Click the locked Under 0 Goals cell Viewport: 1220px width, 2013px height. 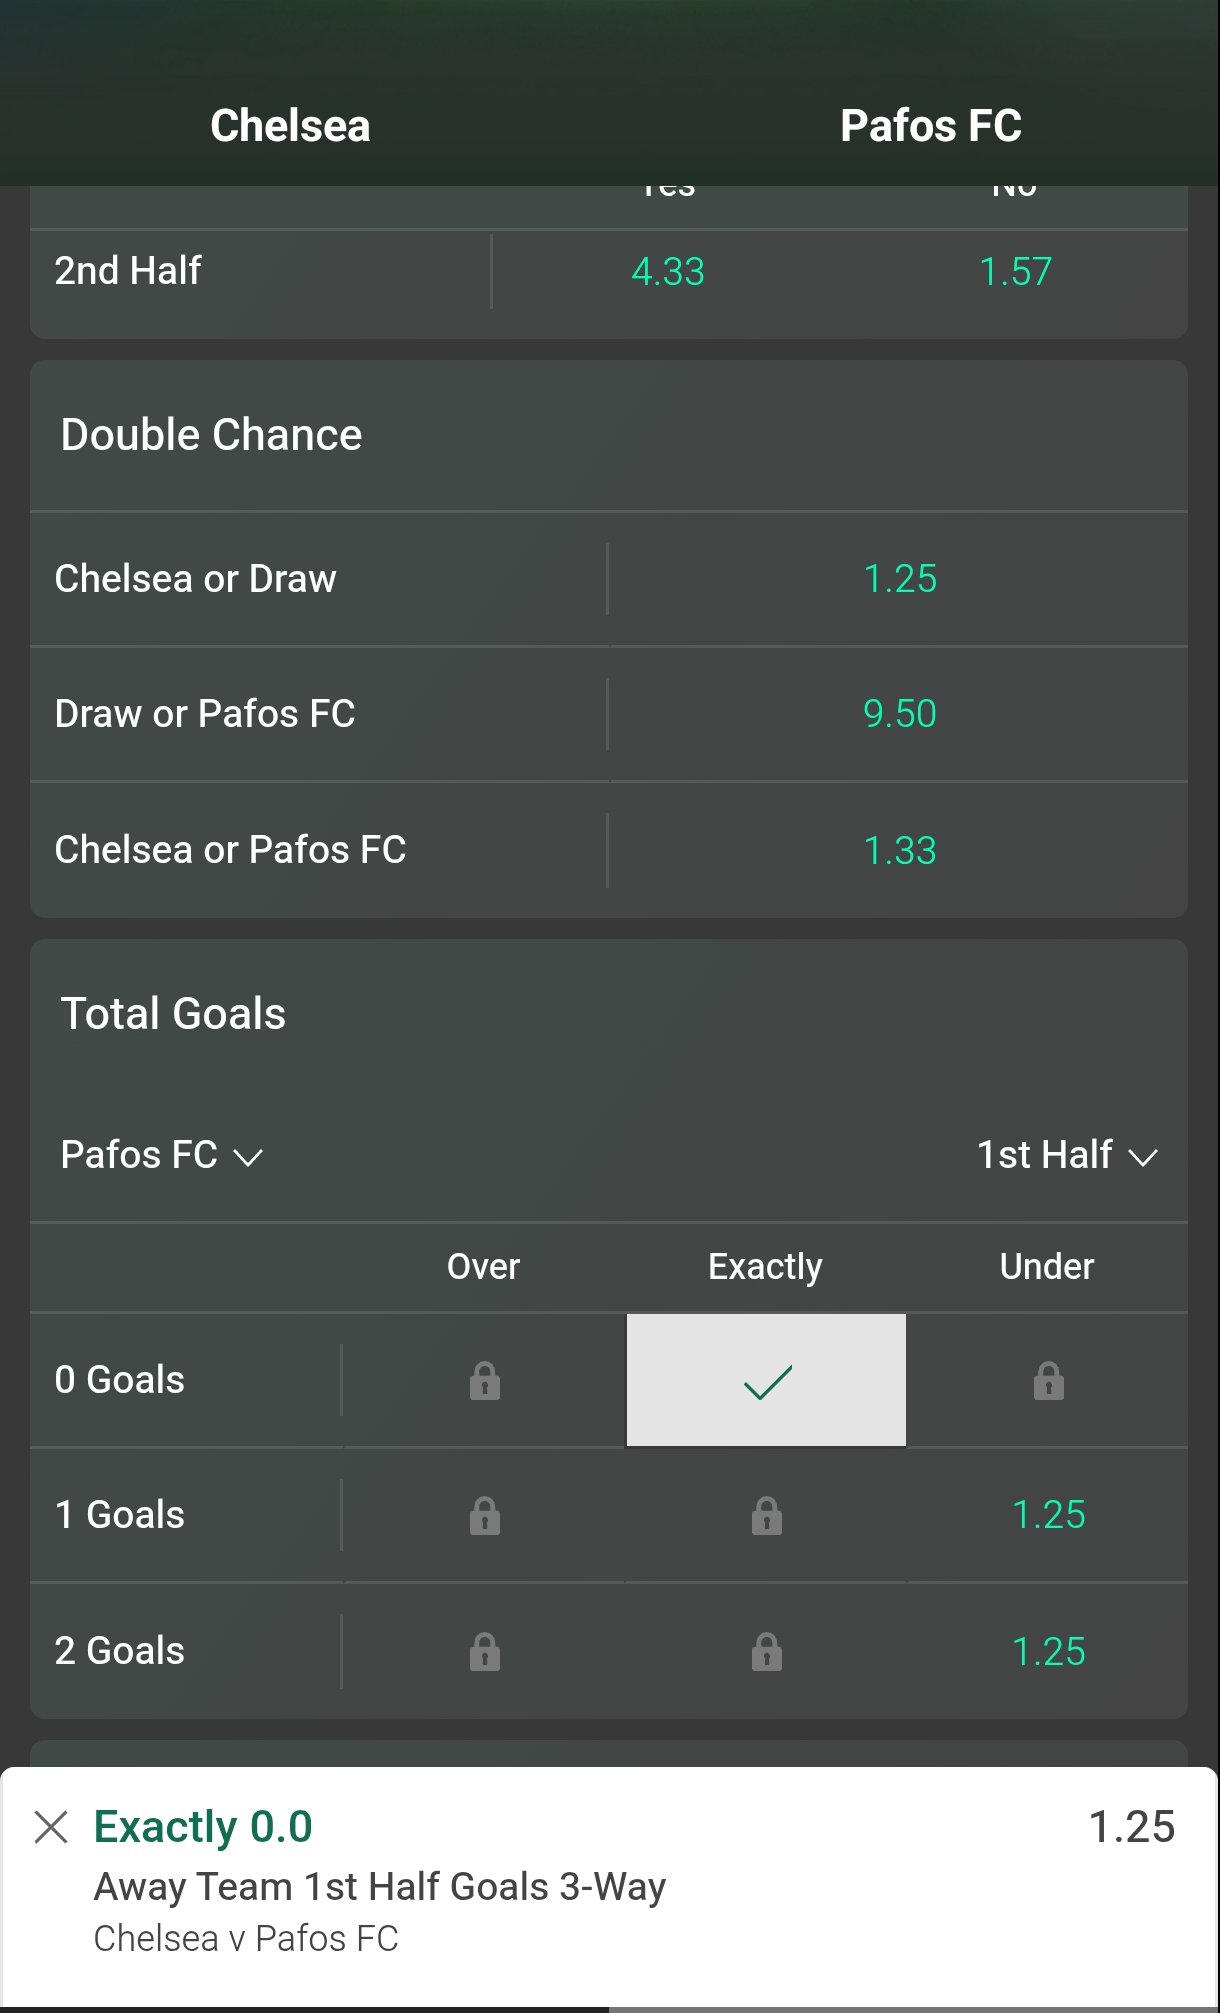pos(1047,1381)
